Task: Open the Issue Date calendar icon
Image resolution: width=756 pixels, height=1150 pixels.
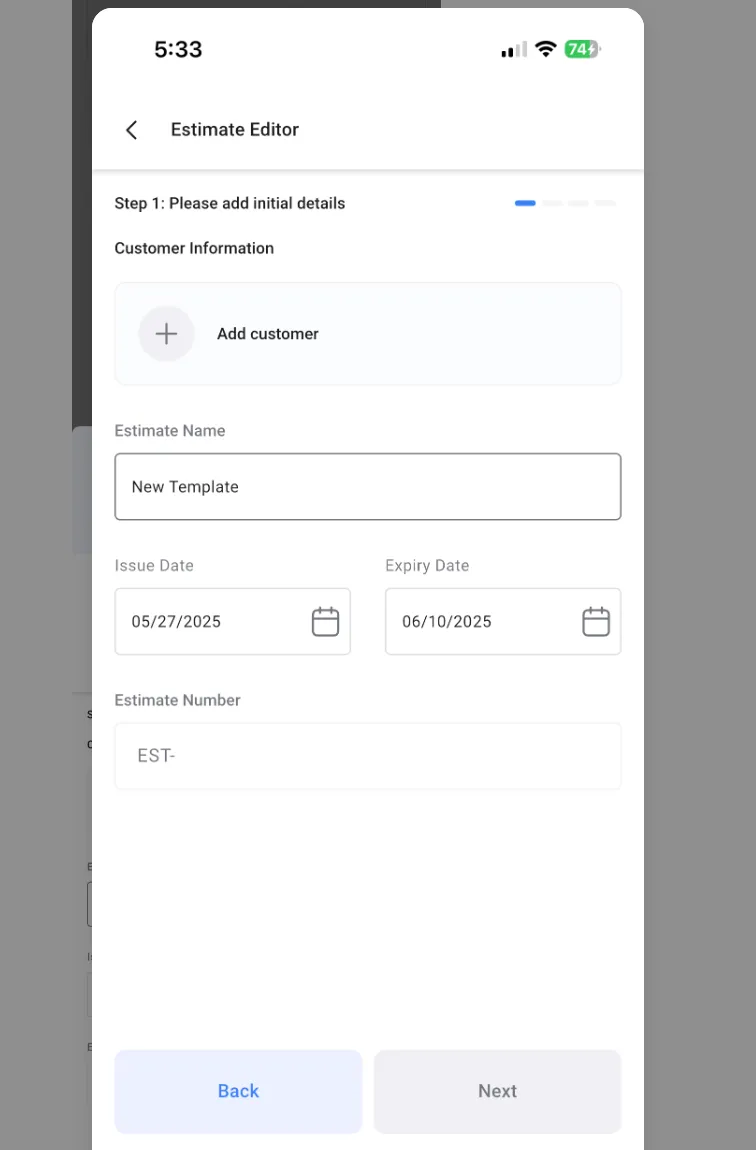Action: click(326, 622)
